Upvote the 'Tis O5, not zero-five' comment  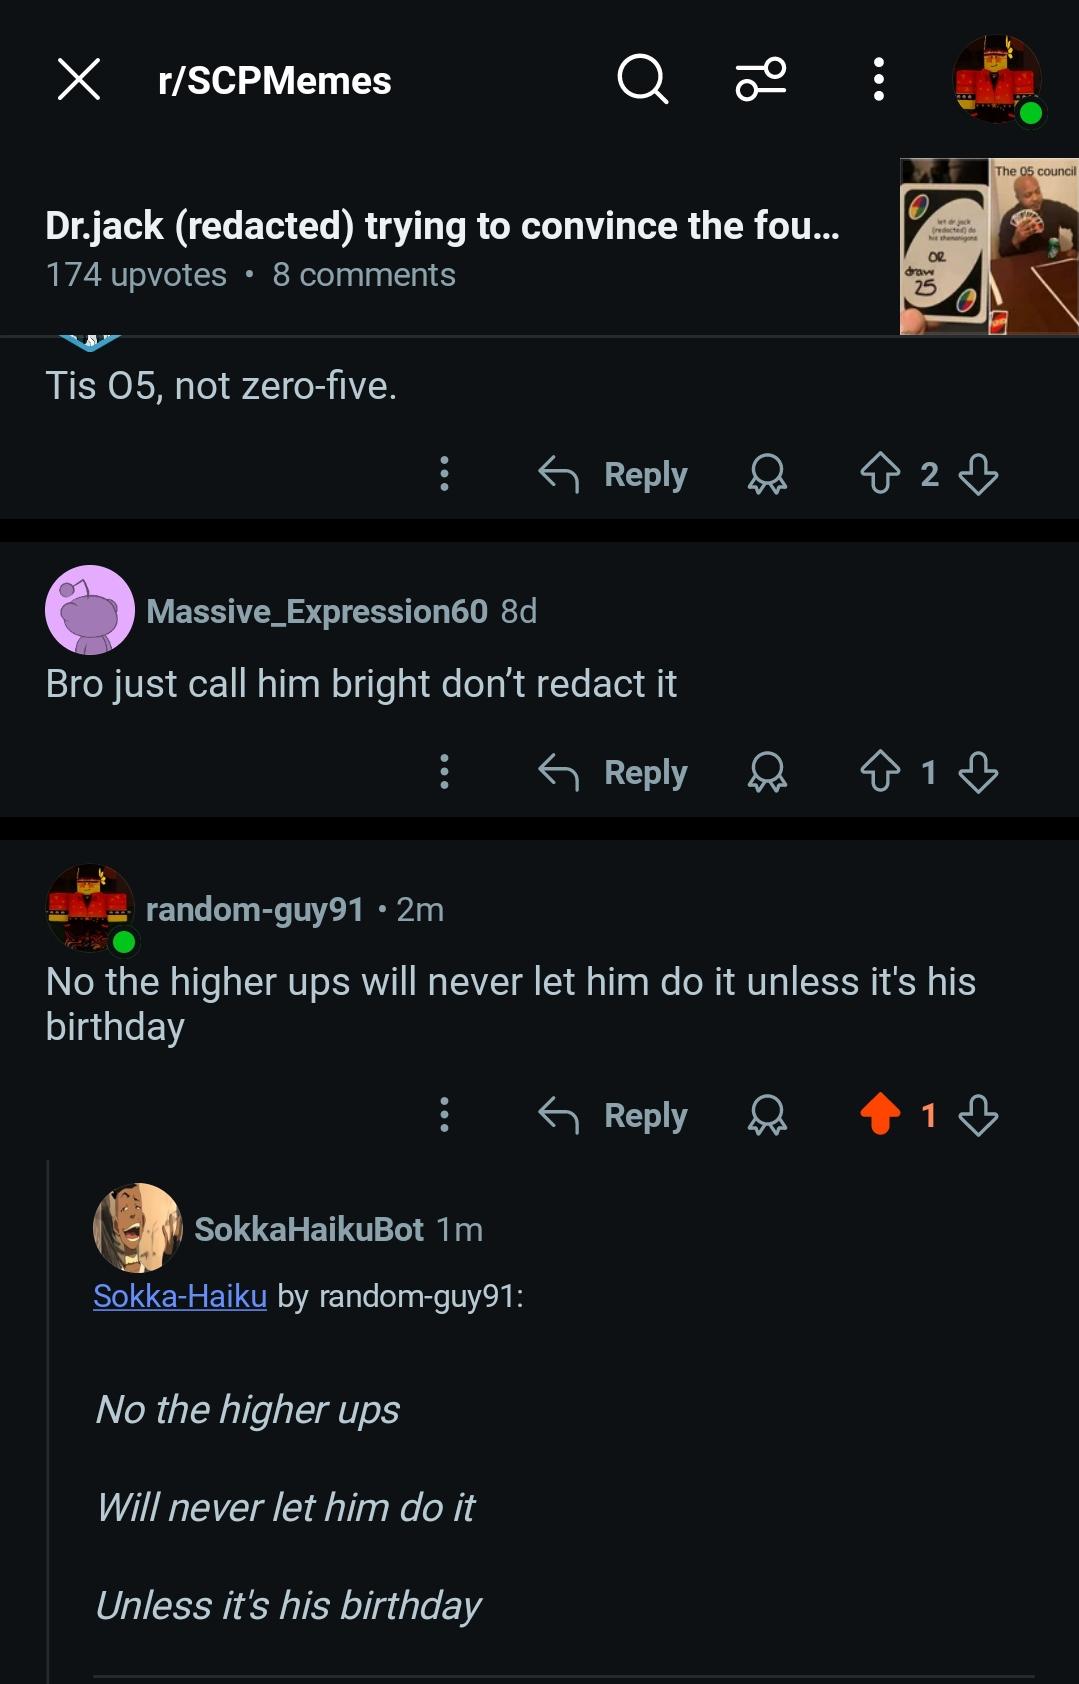coord(880,474)
